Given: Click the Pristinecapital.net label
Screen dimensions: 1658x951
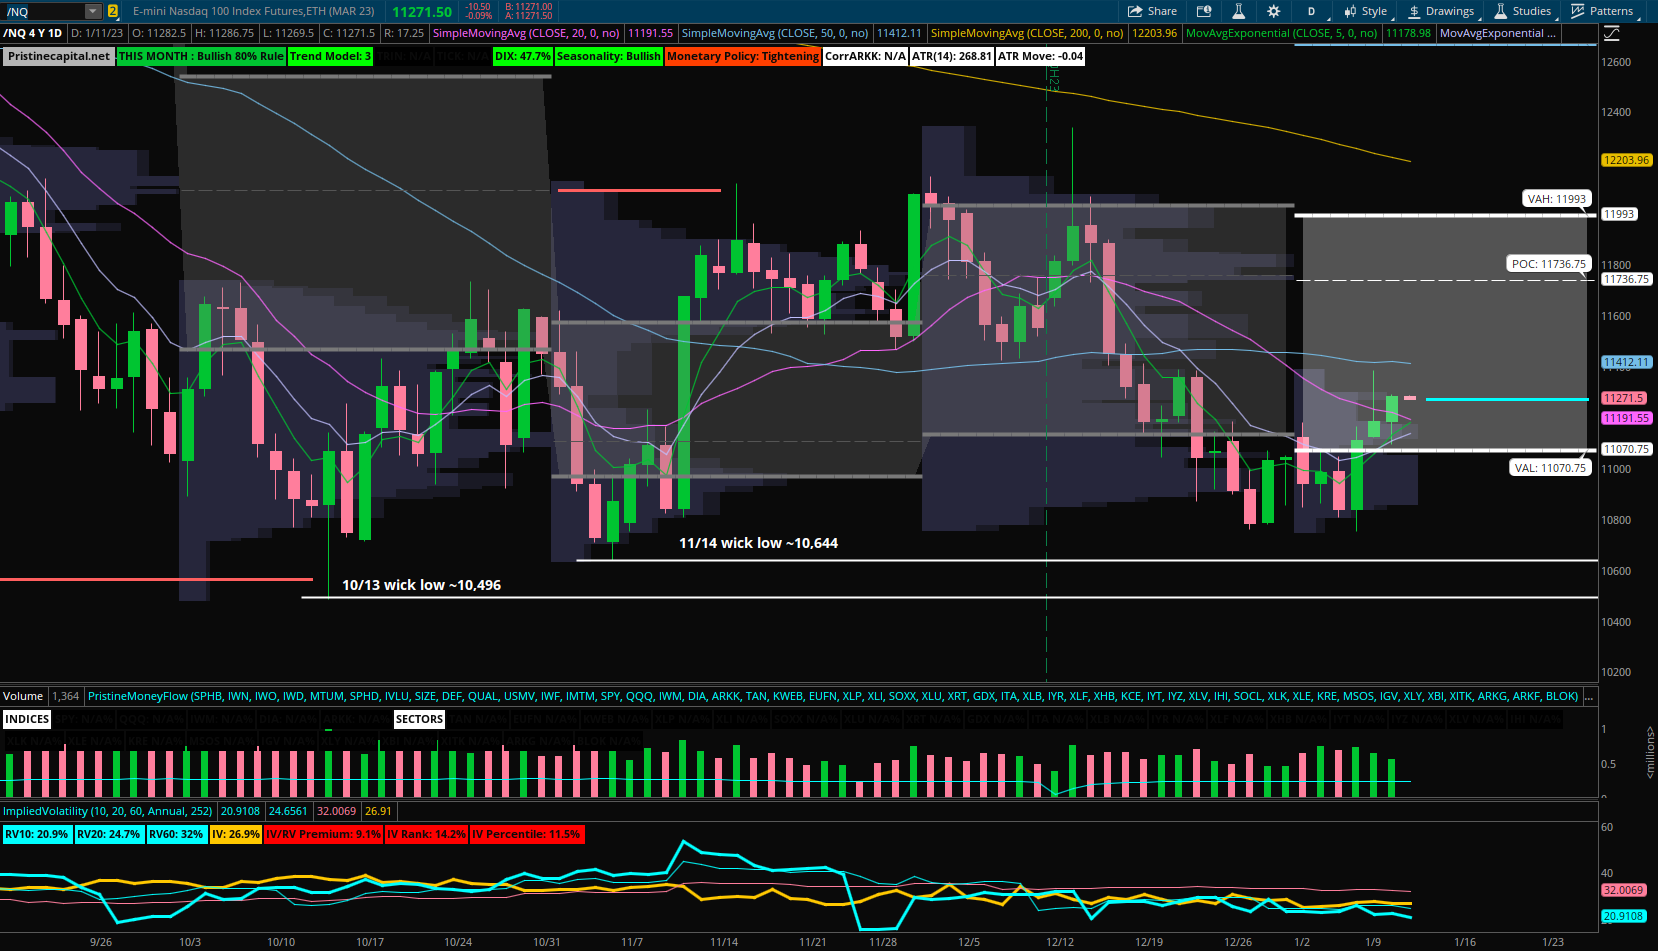Looking at the screenshot, I should click(x=59, y=56).
